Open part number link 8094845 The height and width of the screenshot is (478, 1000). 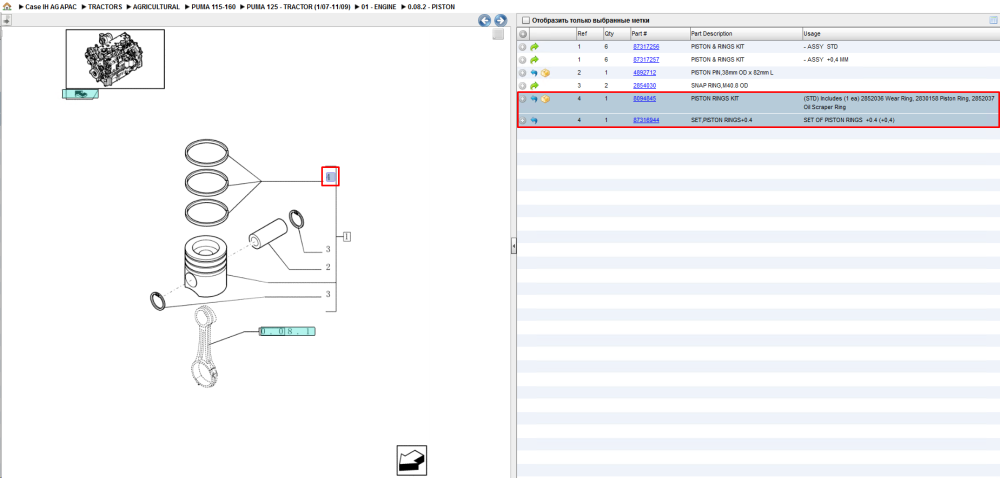coord(644,99)
